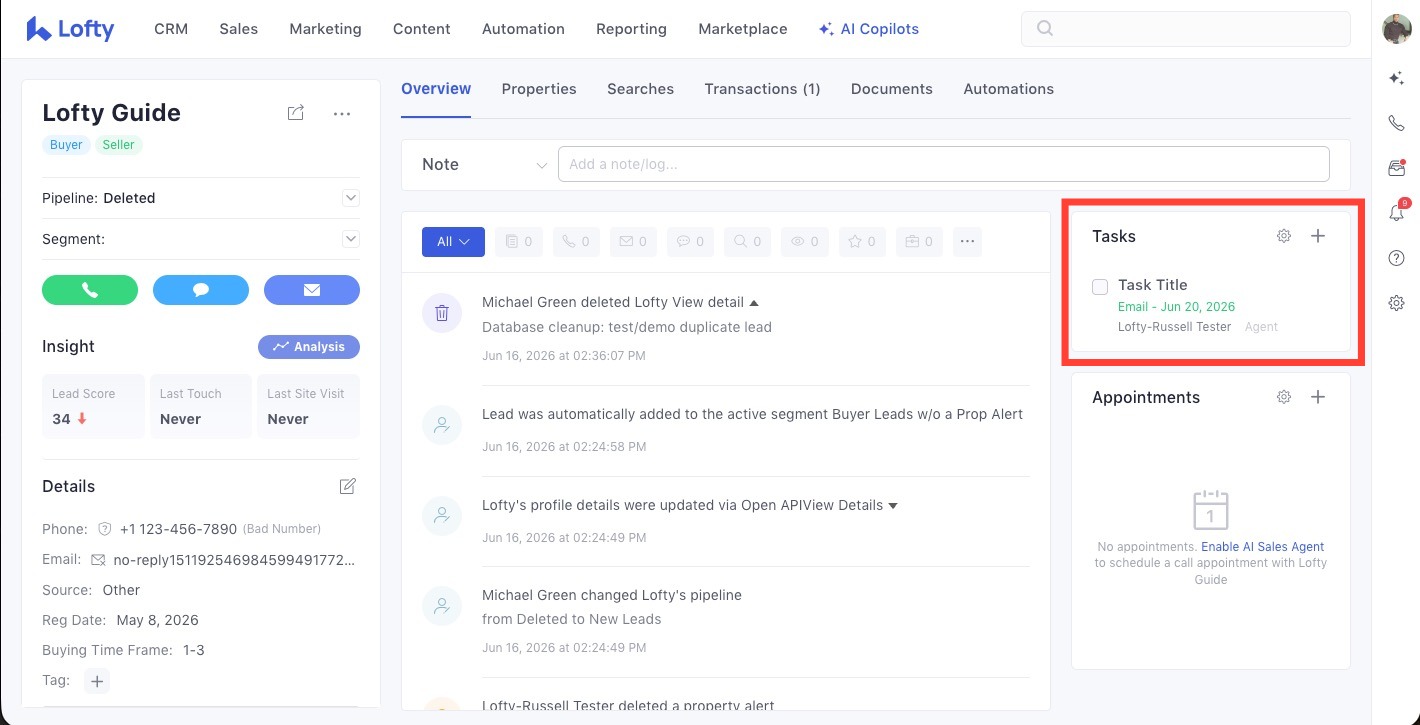Open the Marketplace menu
1420x725 pixels.
coord(742,29)
